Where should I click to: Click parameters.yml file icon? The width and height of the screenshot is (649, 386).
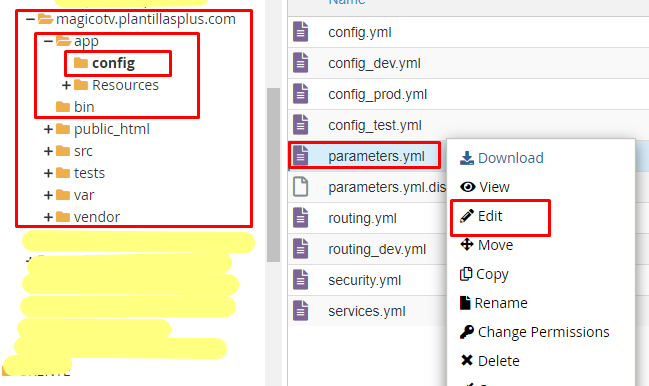pos(300,156)
